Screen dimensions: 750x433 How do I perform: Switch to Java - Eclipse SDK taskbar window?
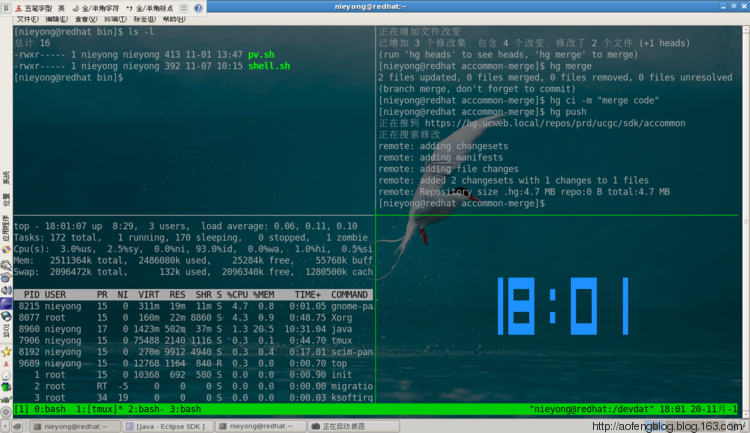click(x=168, y=426)
